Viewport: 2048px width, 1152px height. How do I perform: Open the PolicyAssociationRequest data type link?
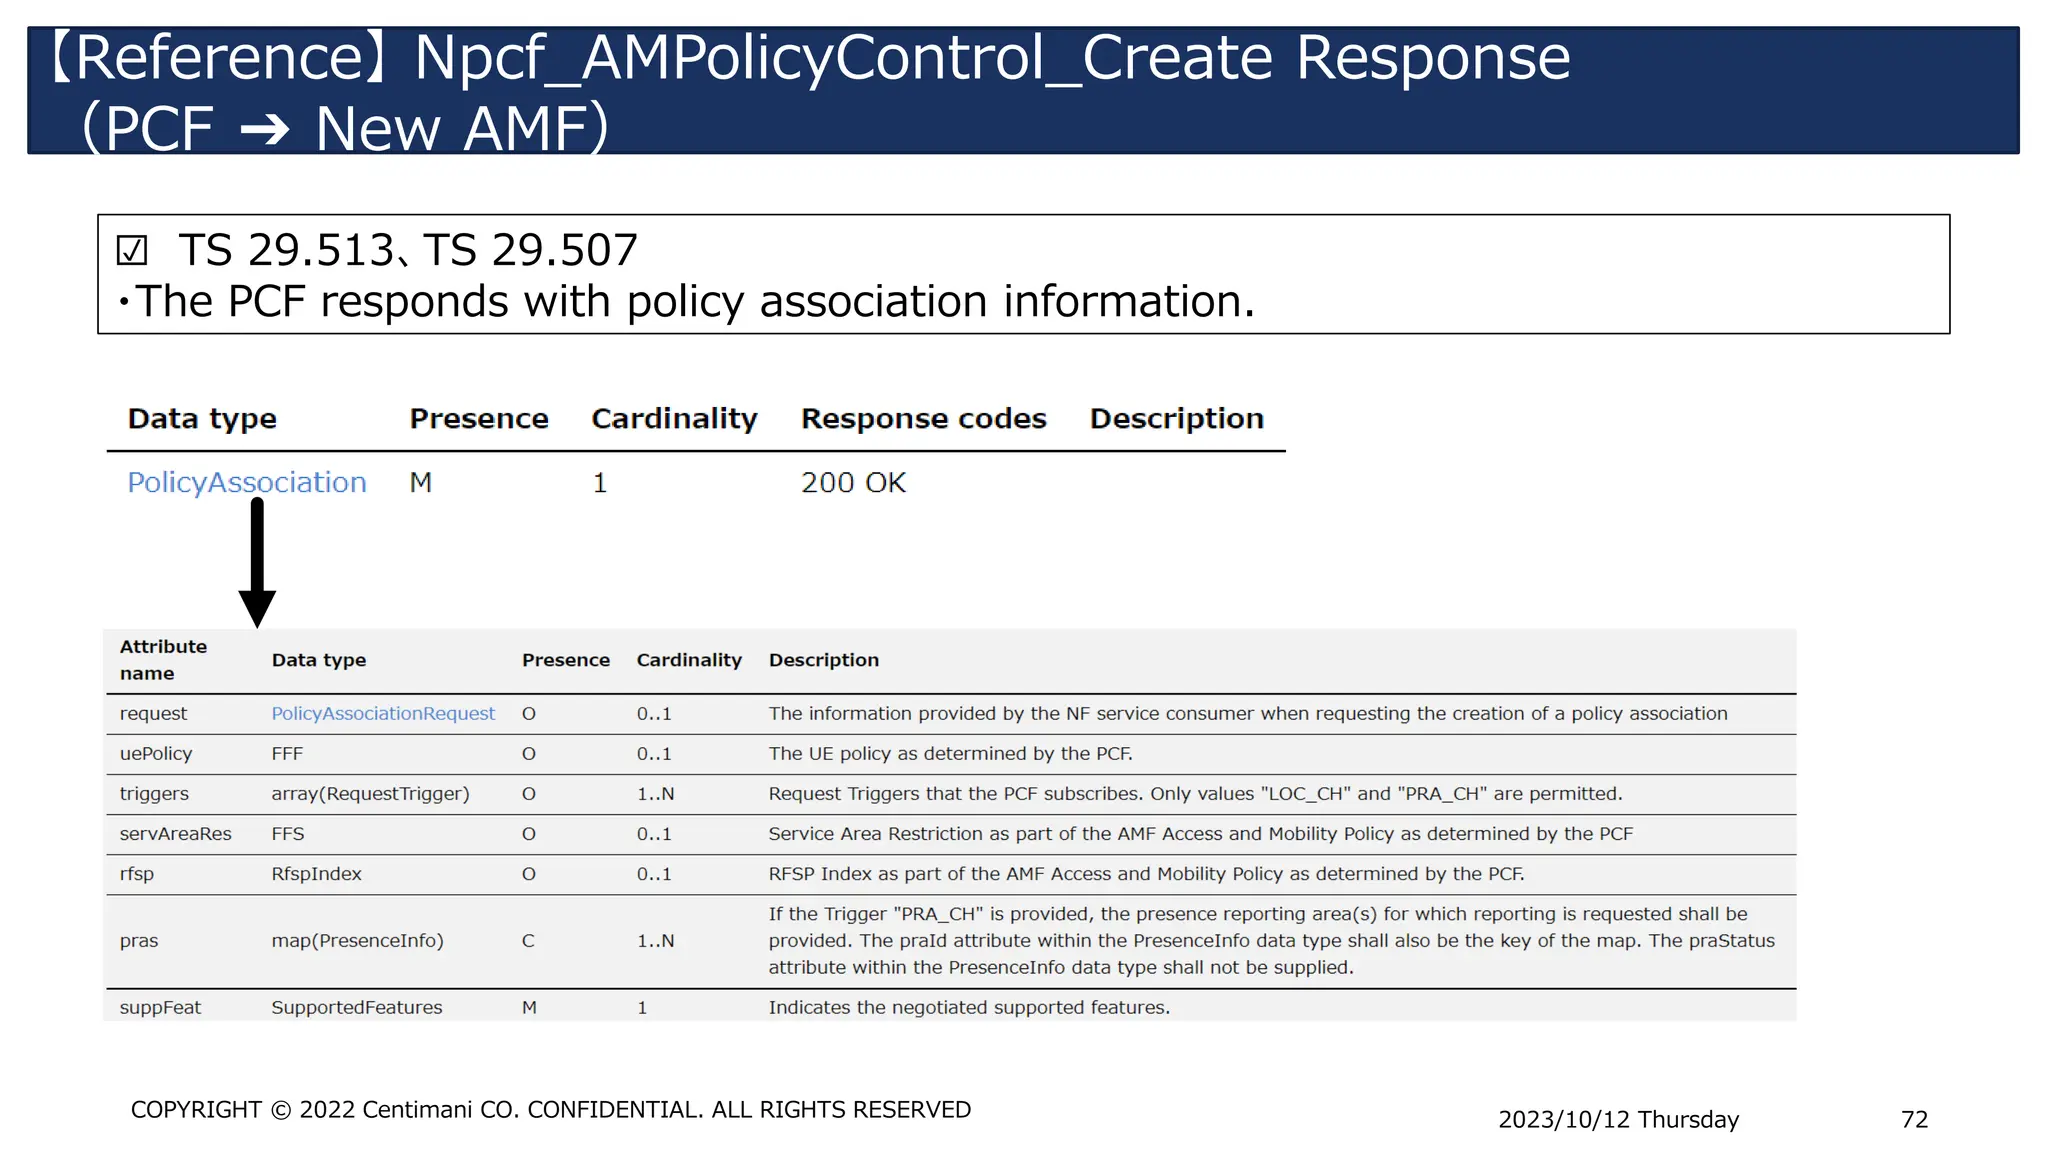point(383,714)
